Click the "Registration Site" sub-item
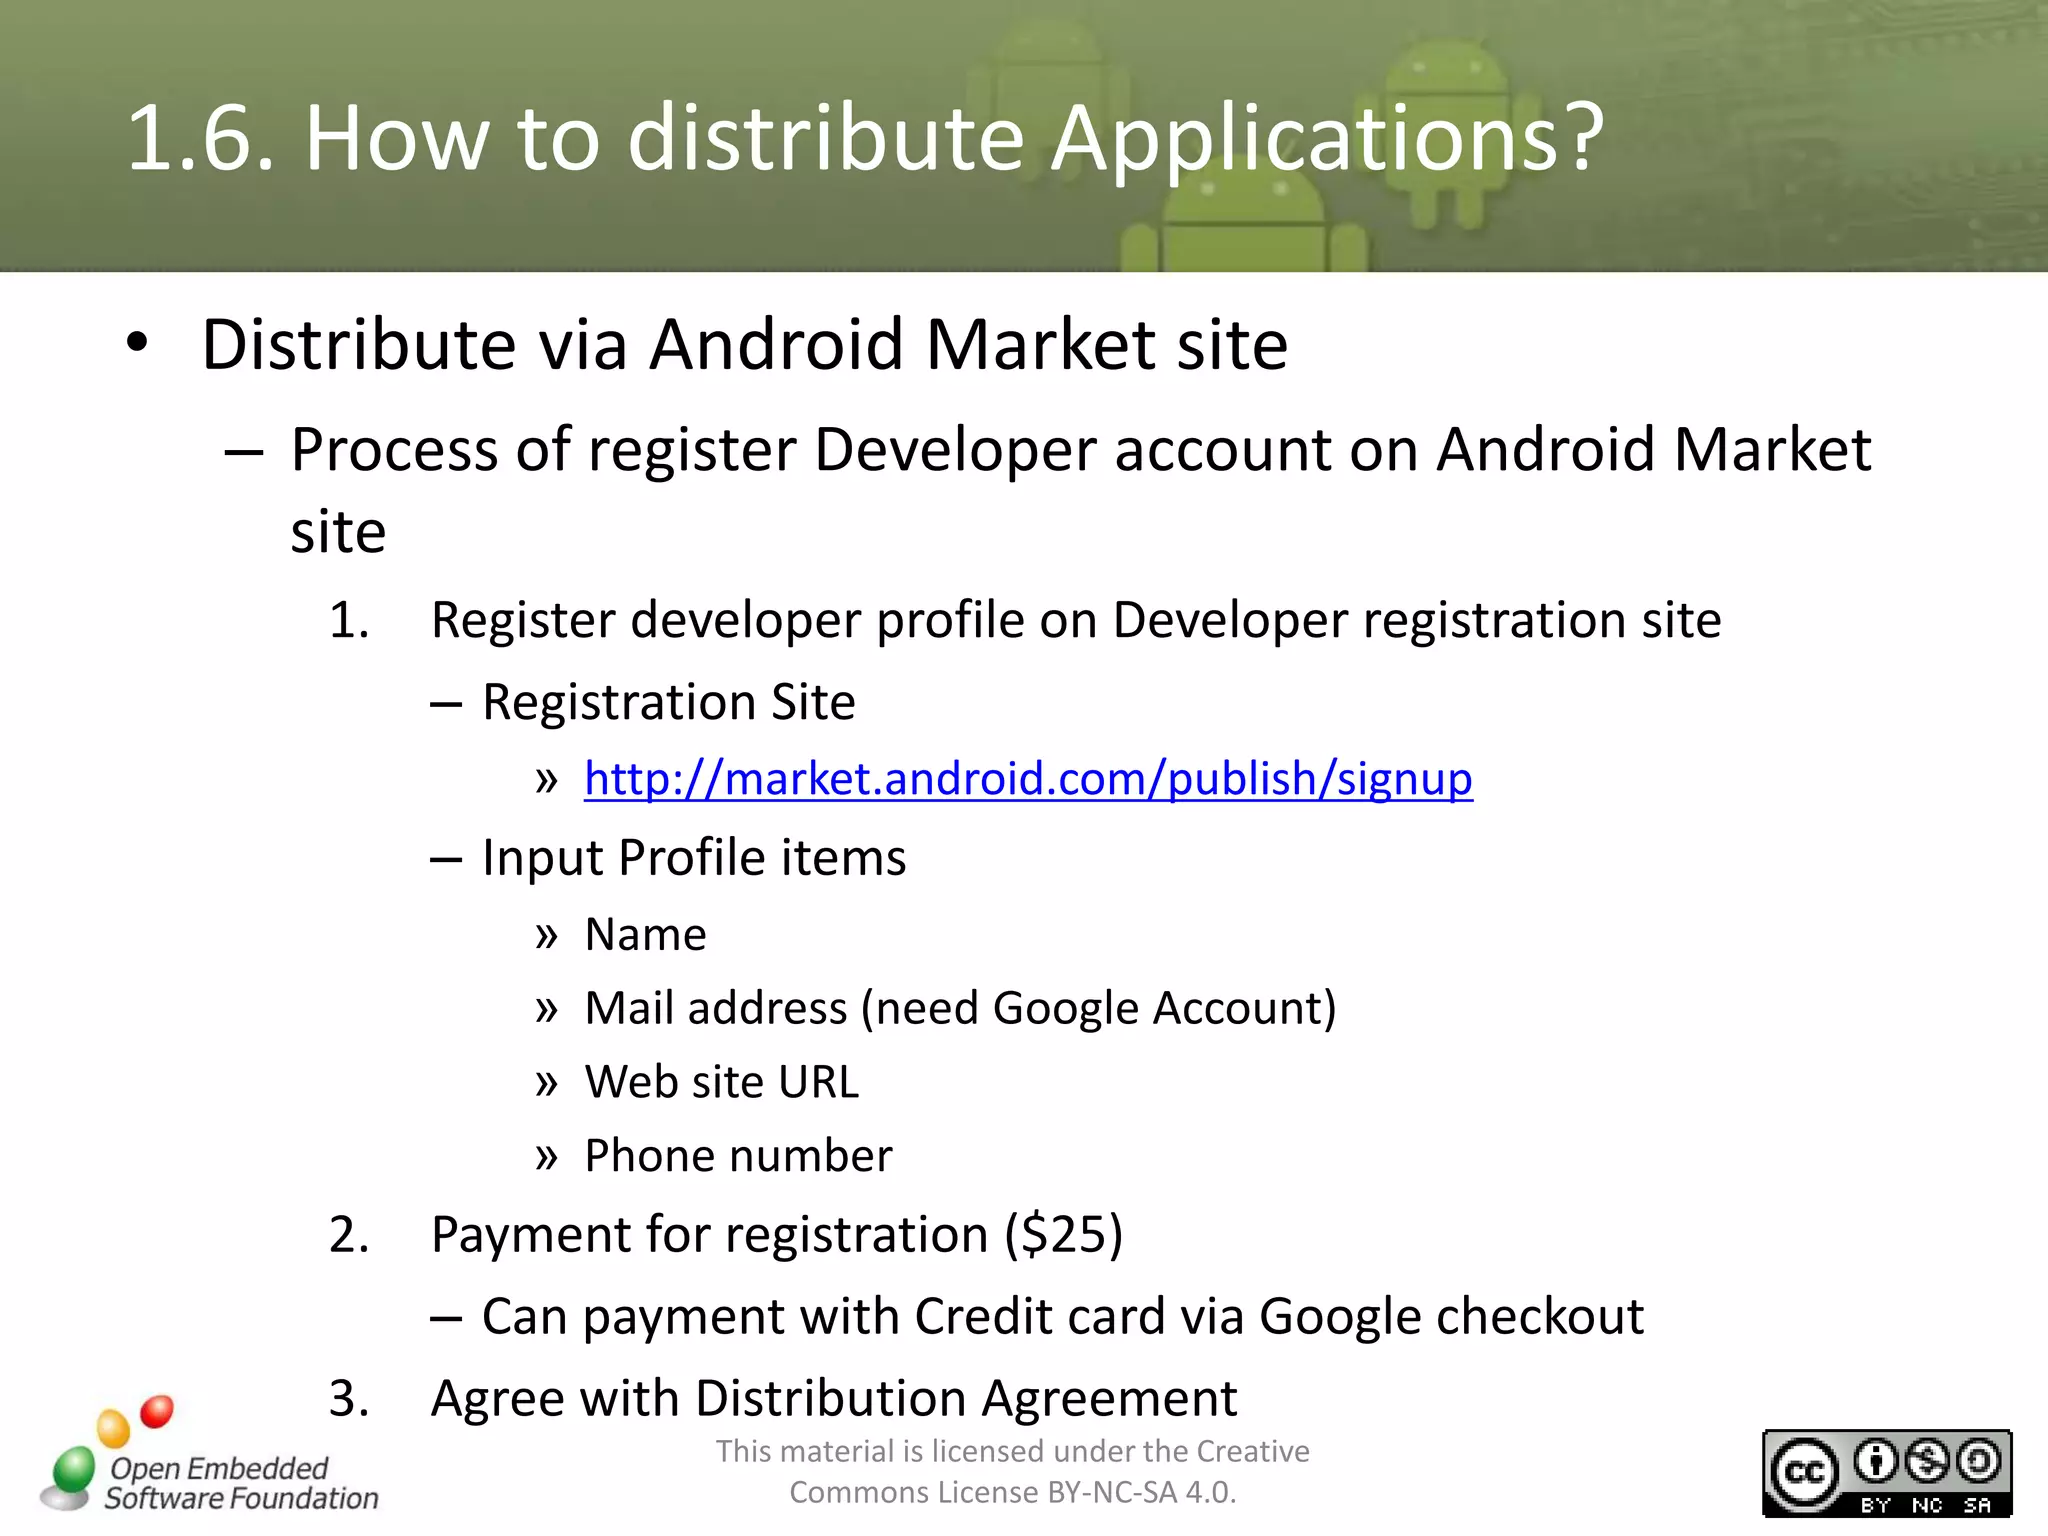Viewport: 2048px width, 1536px height. pos(668,702)
